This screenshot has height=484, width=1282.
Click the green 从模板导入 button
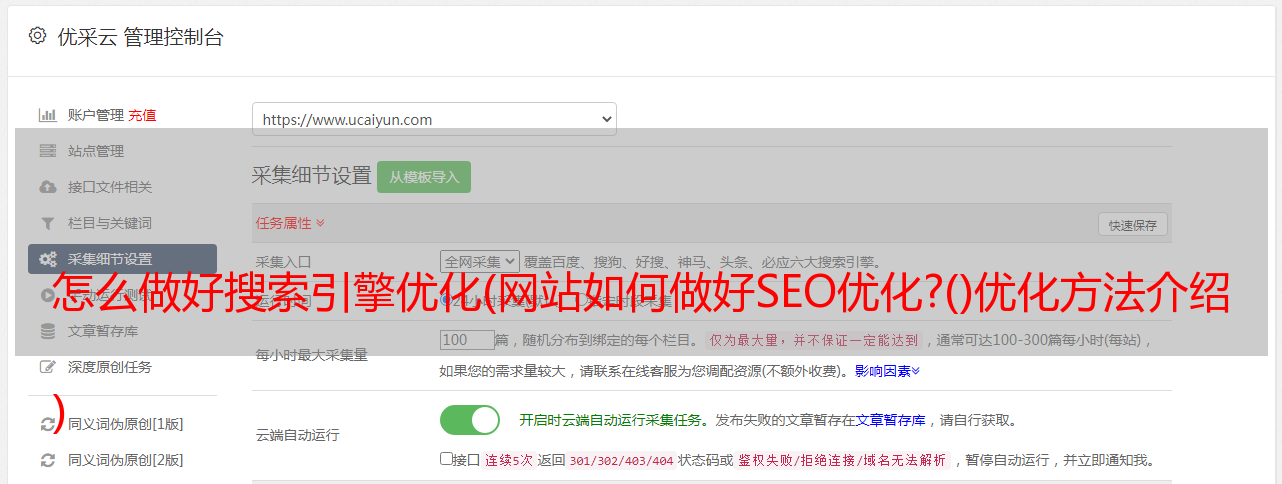pyautogui.click(x=424, y=177)
